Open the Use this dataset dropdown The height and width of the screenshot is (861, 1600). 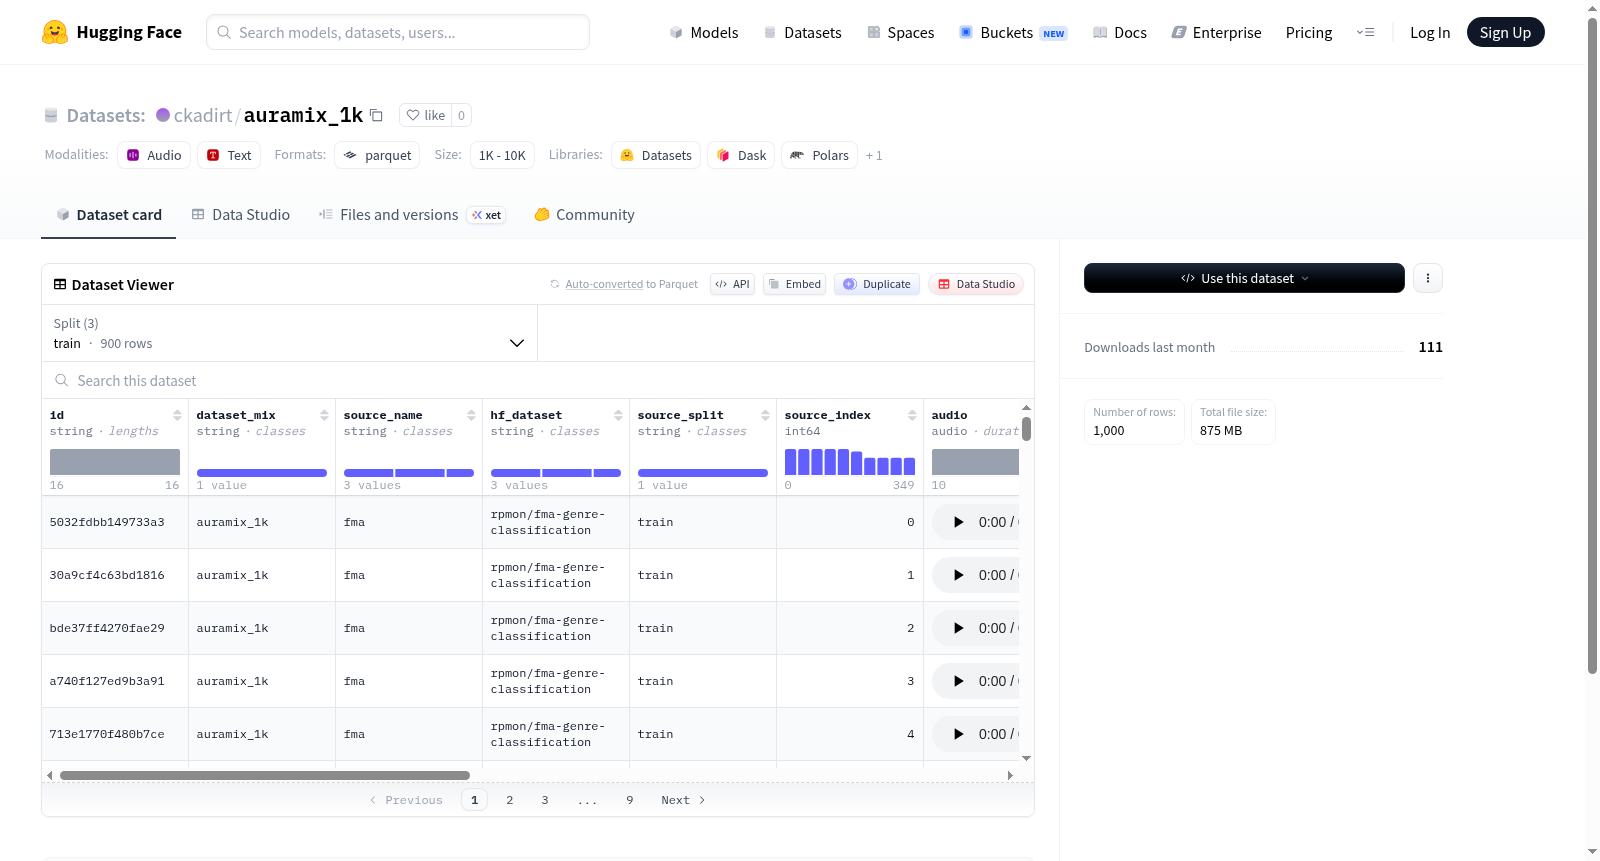tap(1244, 278)
